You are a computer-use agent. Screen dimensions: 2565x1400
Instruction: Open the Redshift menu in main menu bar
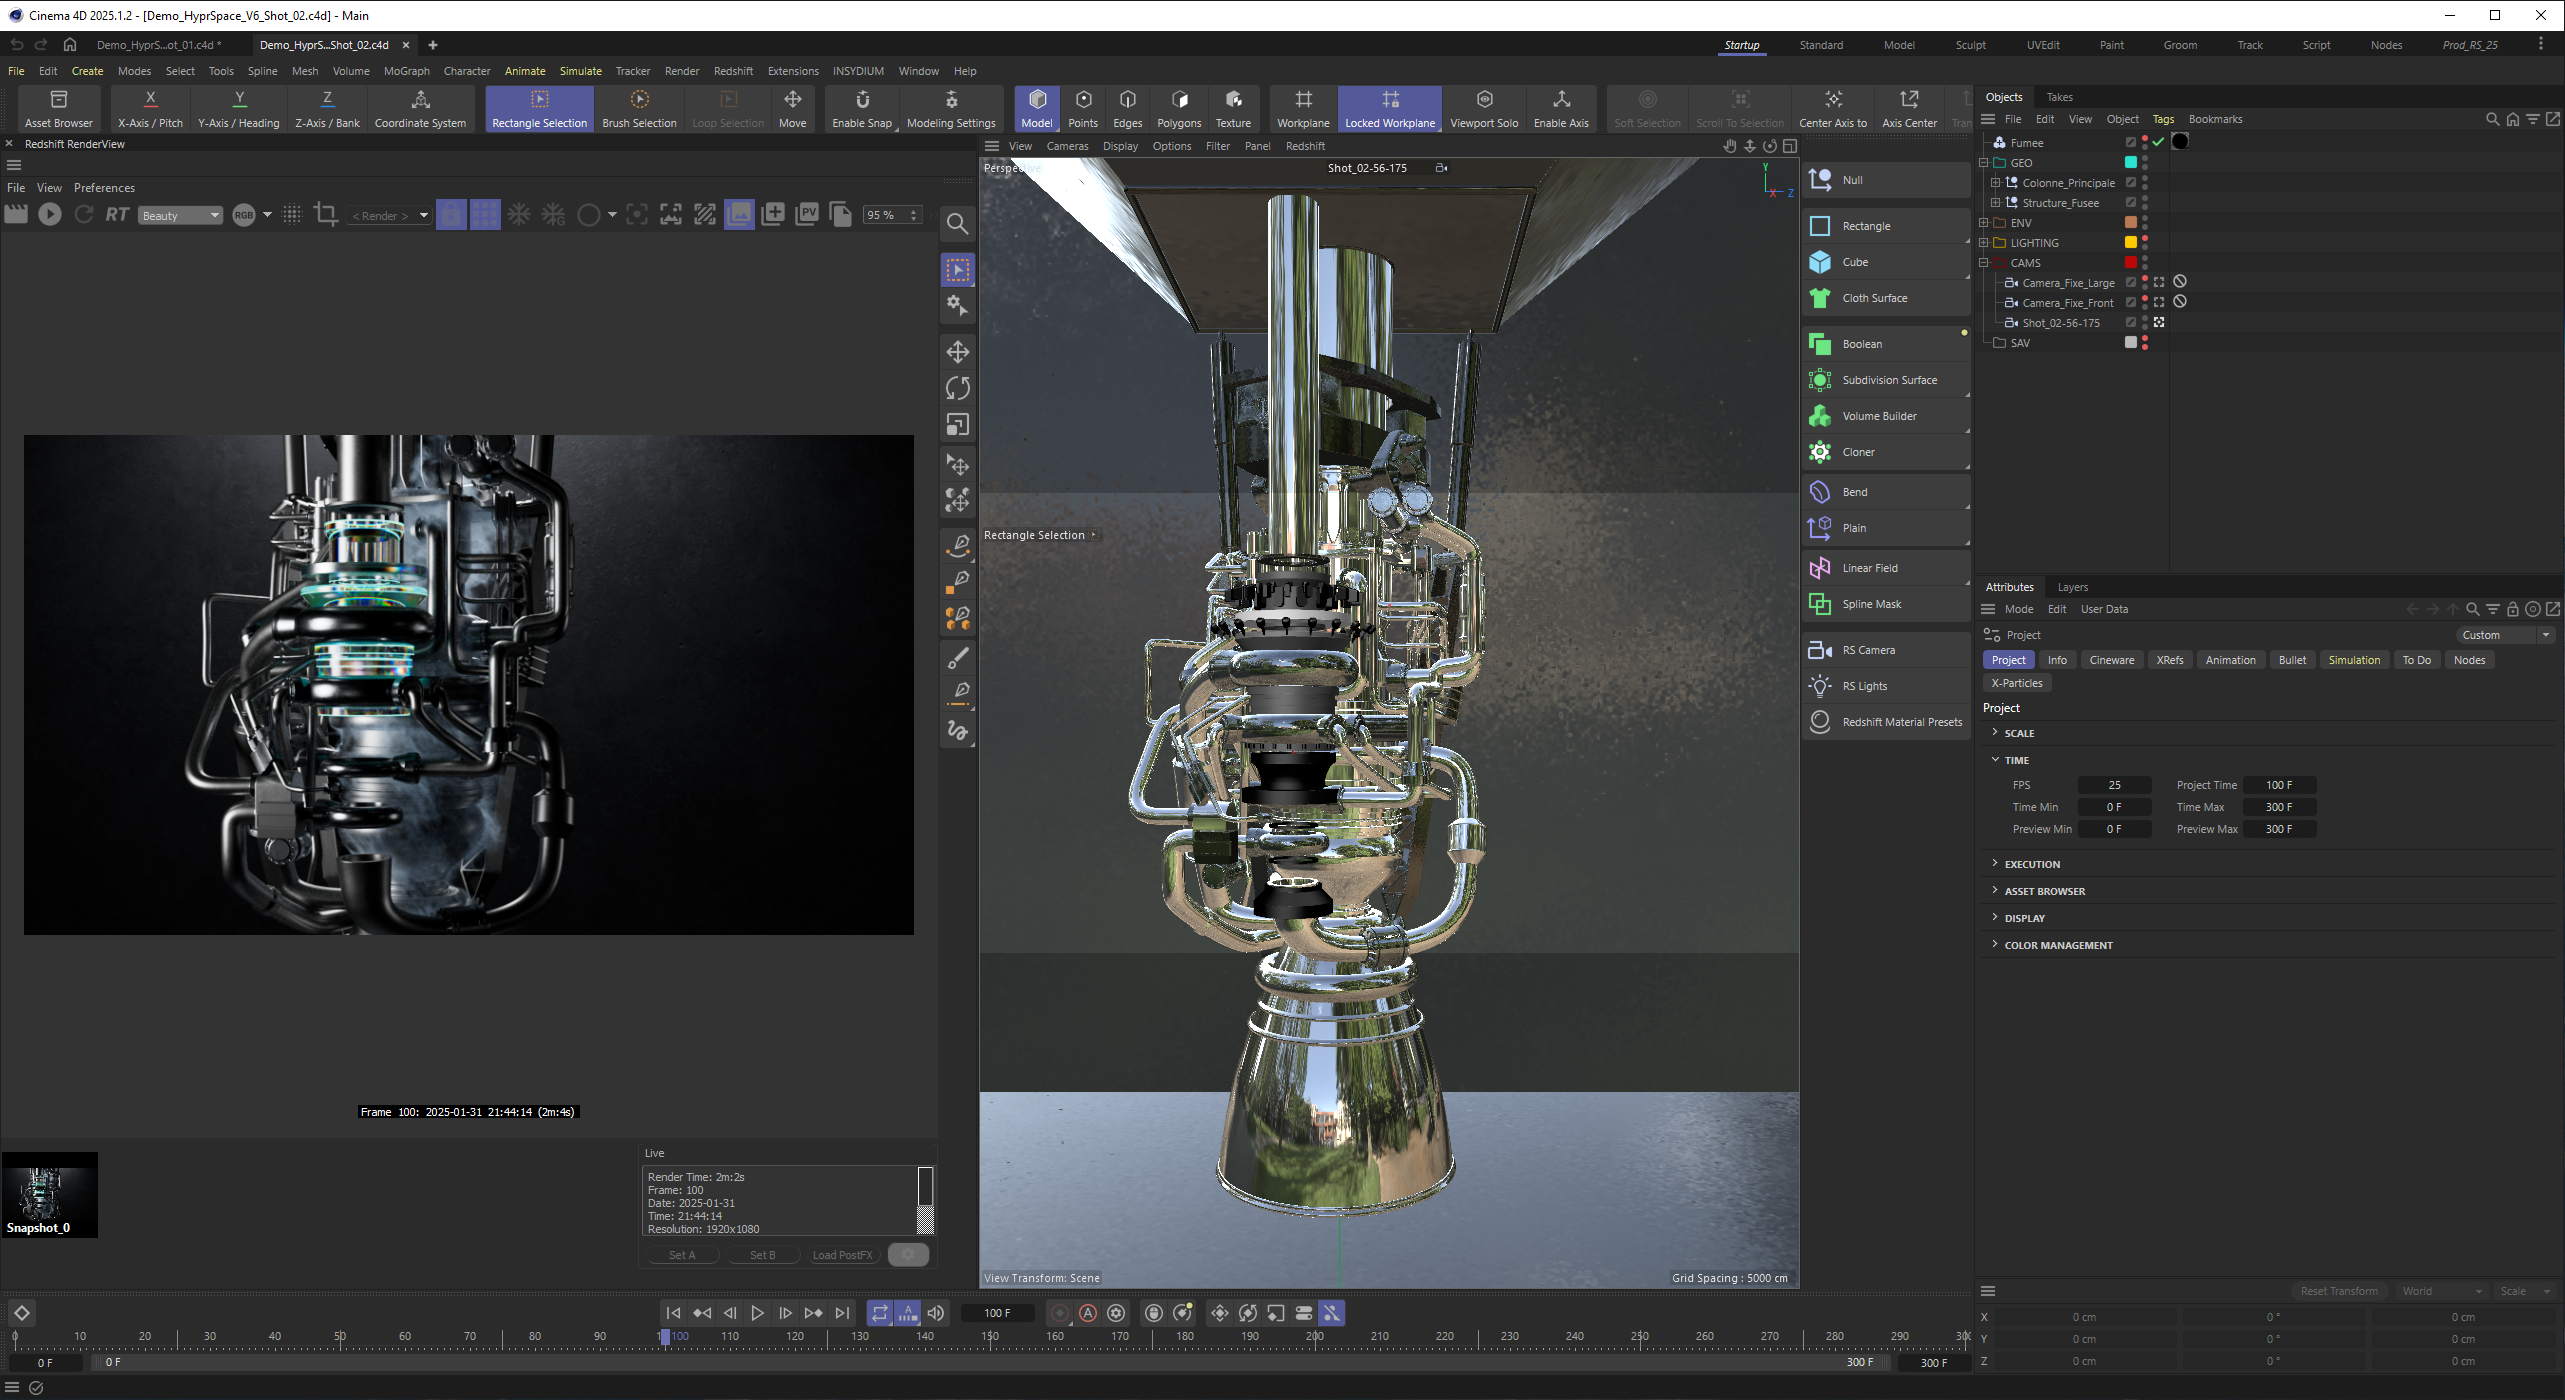(733, 71)
